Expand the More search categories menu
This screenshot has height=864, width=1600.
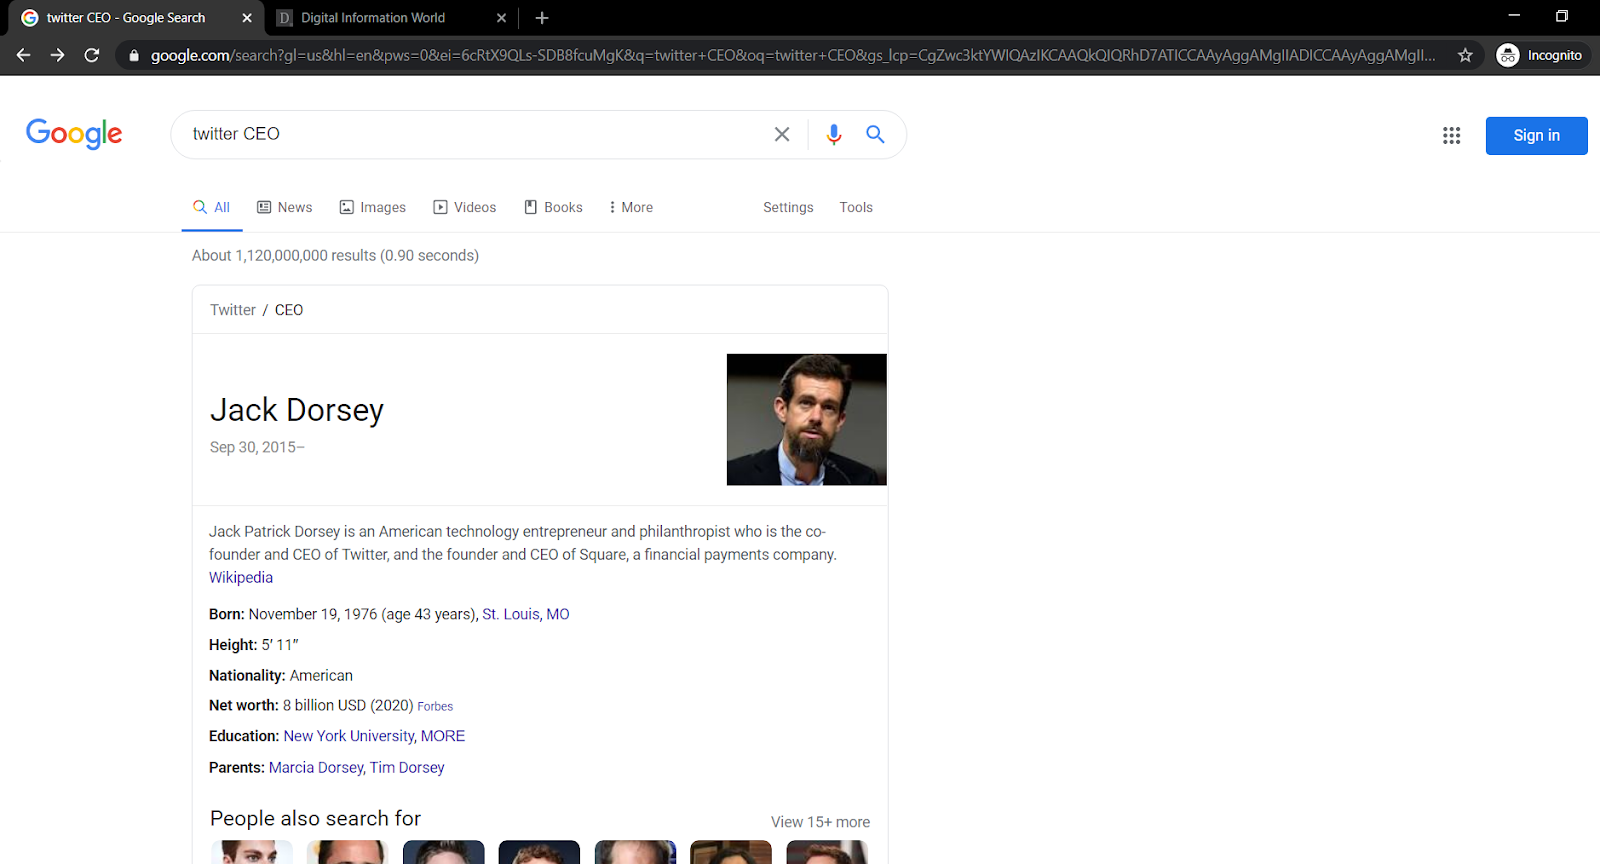pyautogui.click(x=631, y=207)
